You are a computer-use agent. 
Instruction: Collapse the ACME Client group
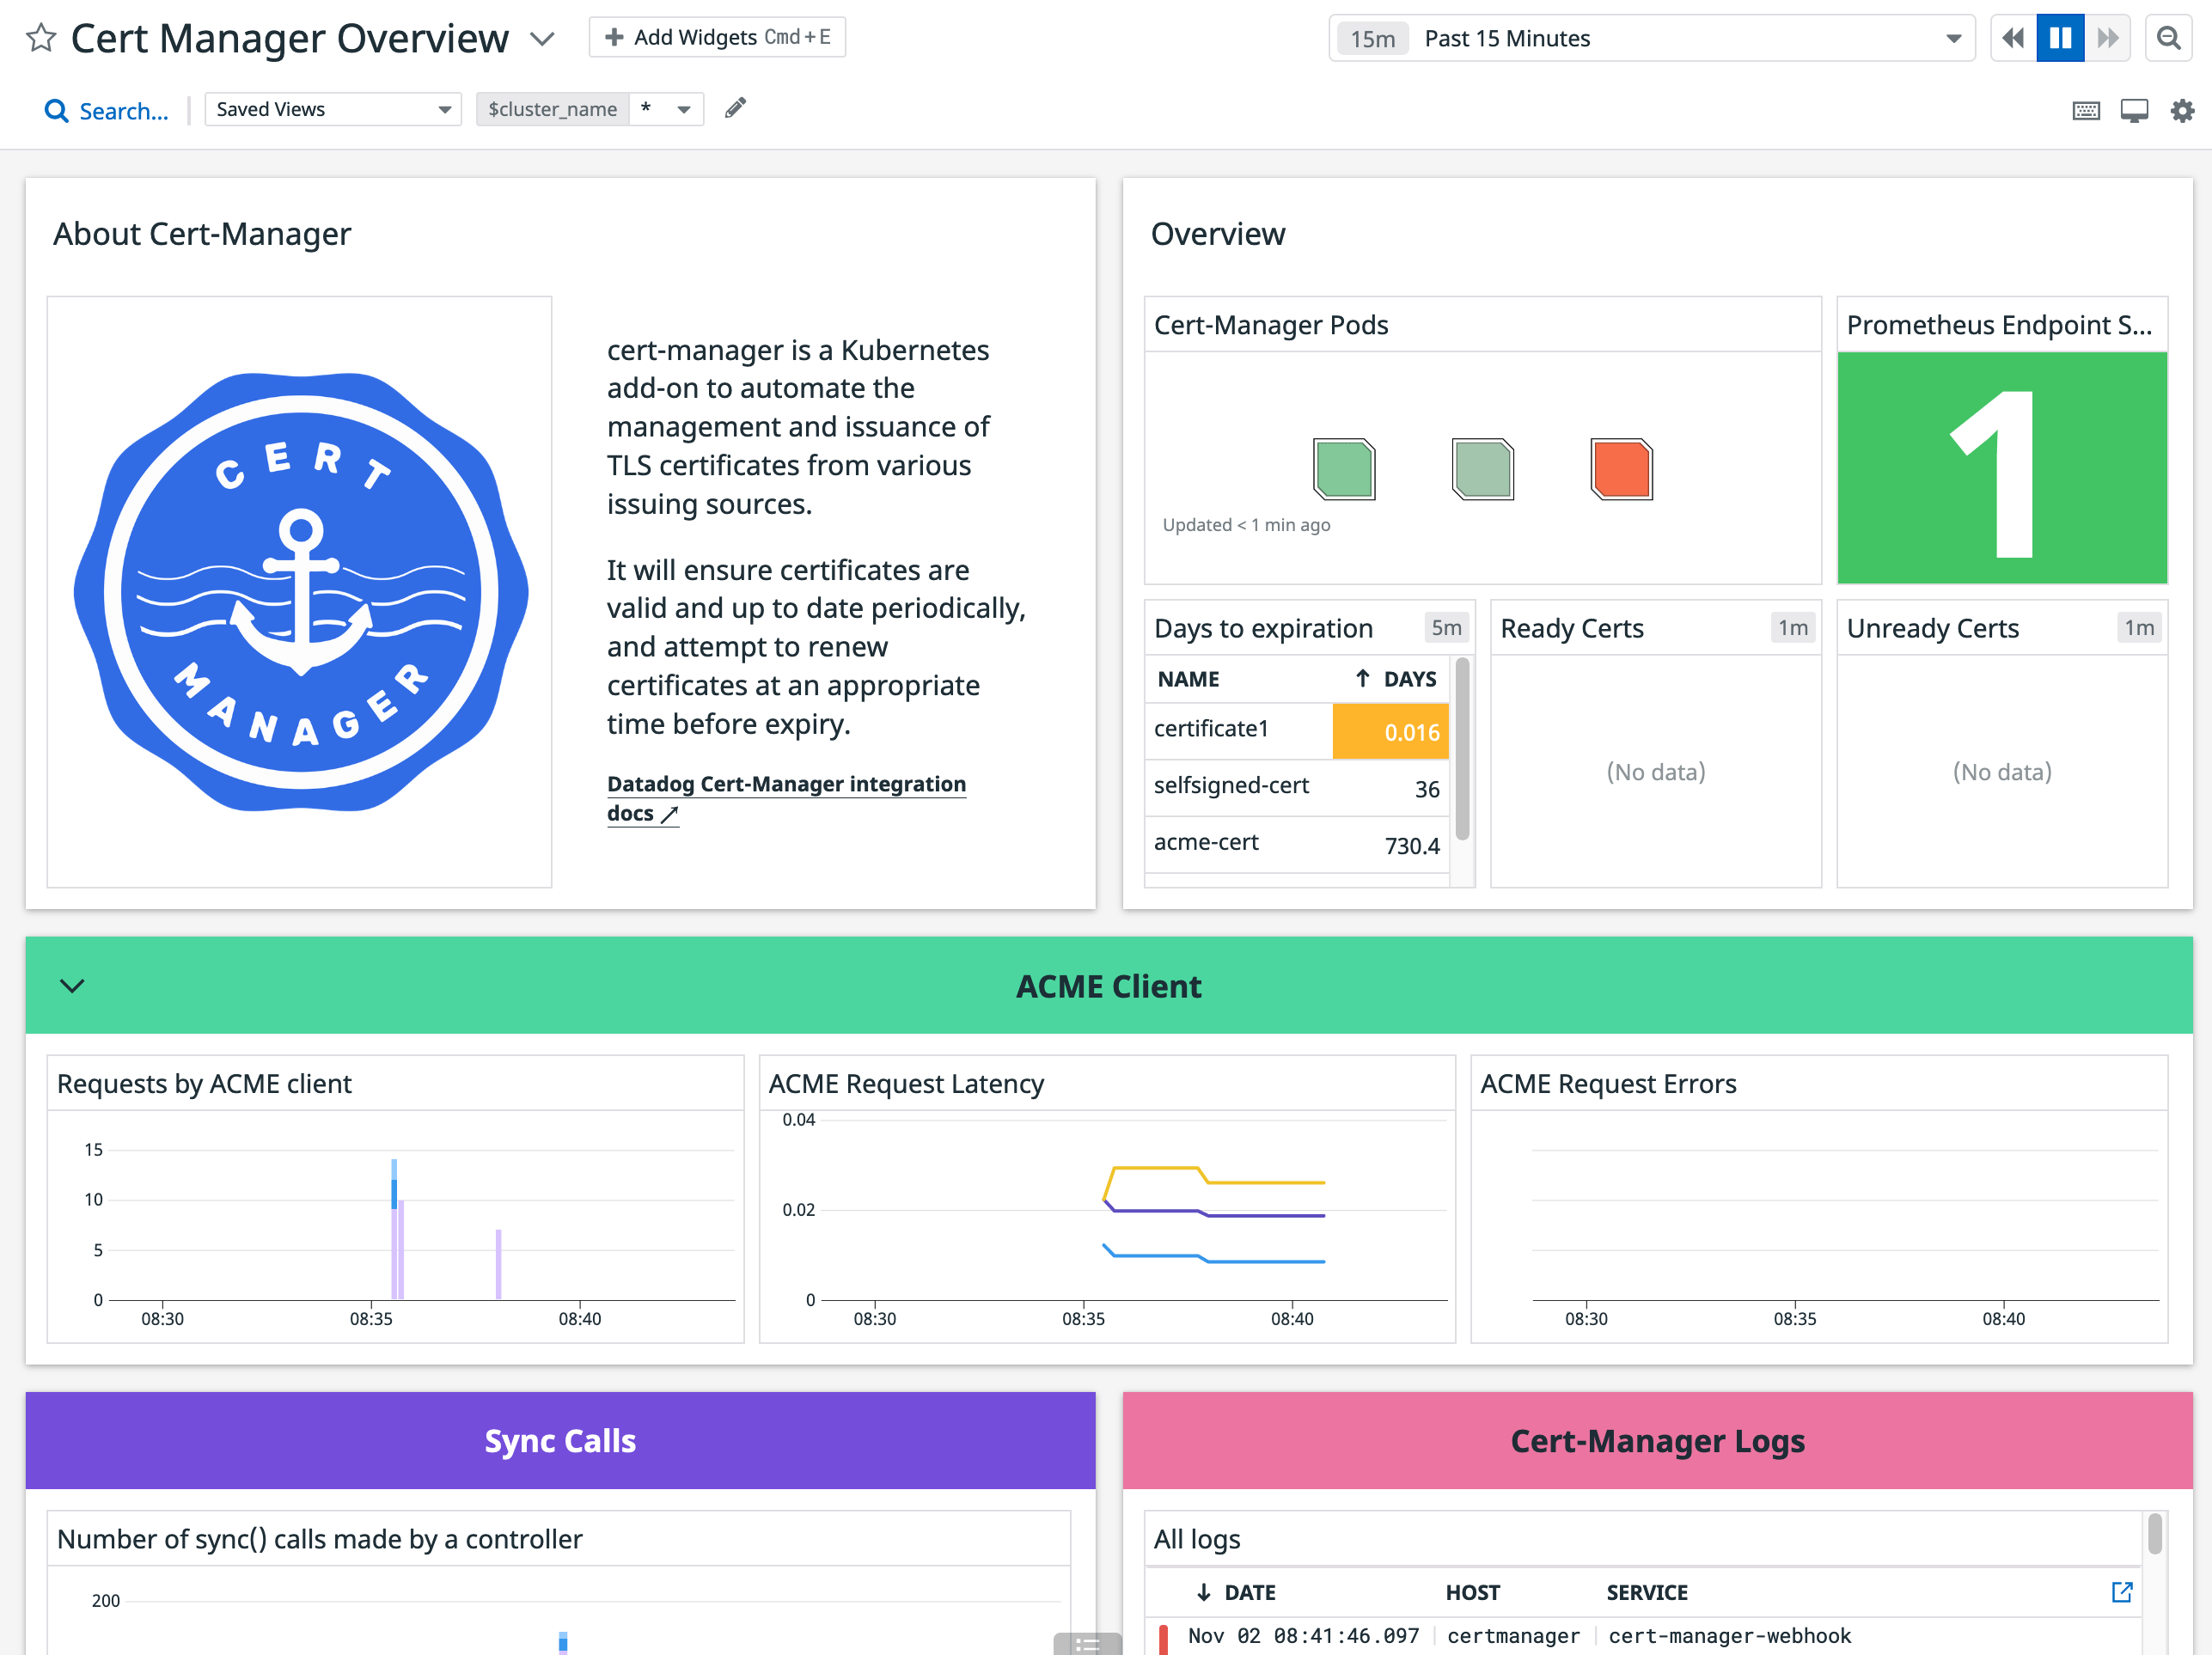coord(72,986)
